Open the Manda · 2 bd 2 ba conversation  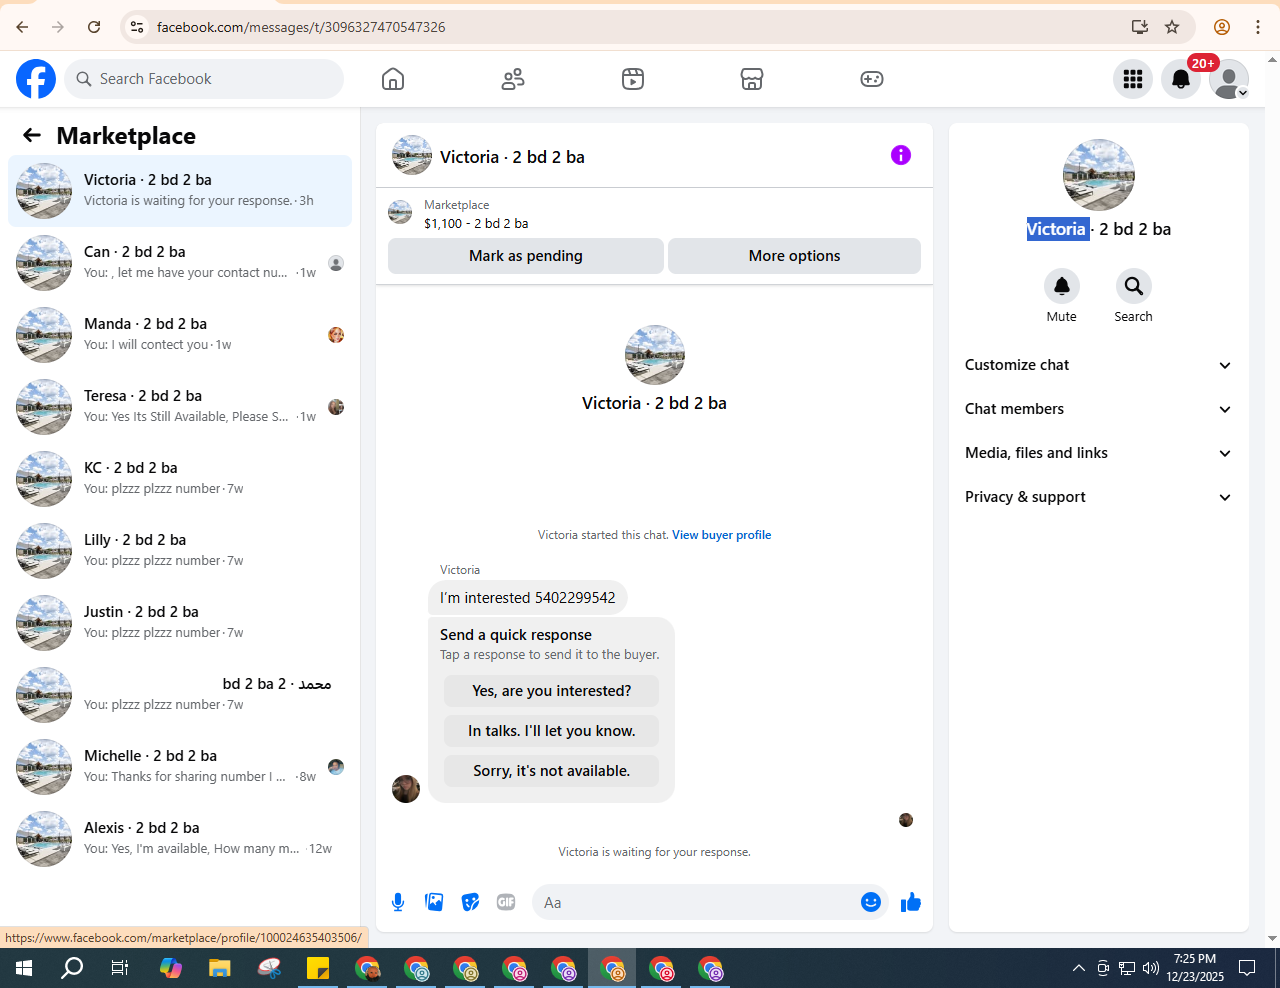180,335
